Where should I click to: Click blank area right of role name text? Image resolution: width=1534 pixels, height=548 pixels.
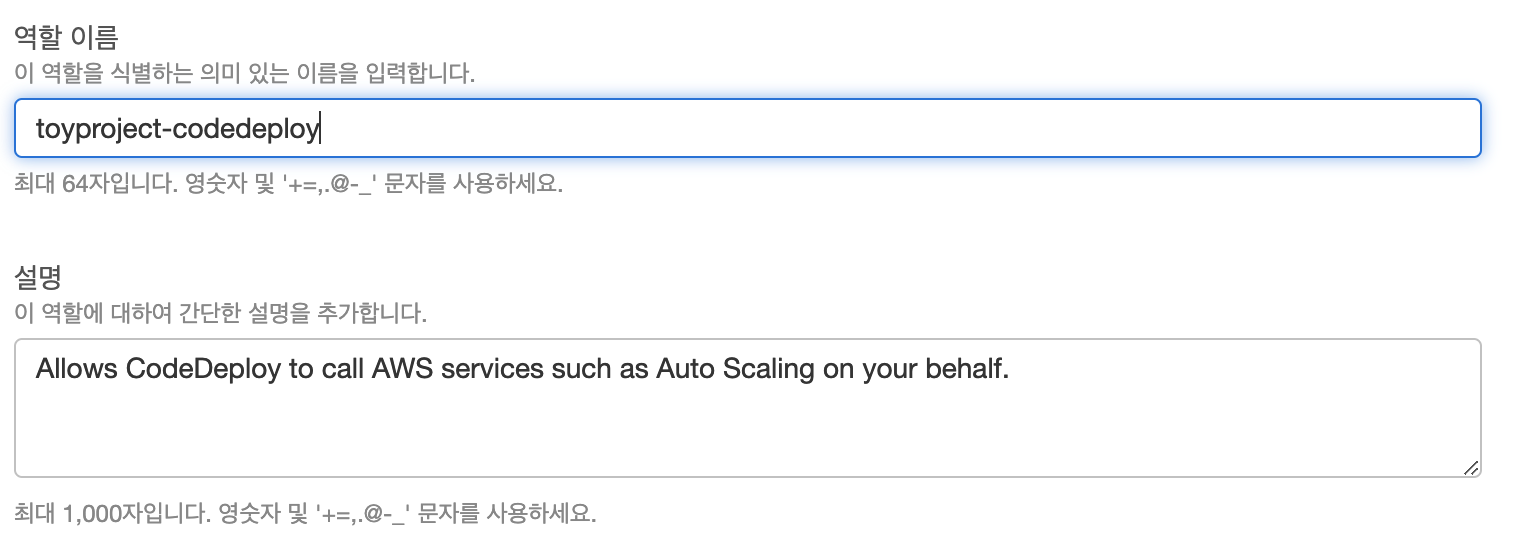point(900,128)
